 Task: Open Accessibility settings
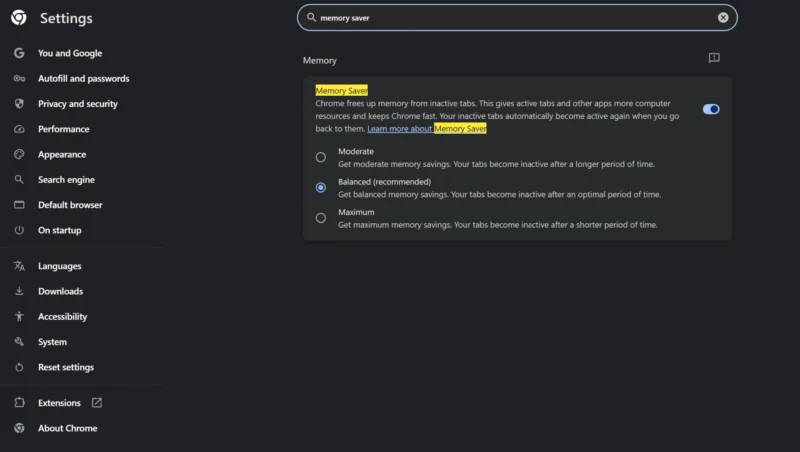(x=62, y=316)
